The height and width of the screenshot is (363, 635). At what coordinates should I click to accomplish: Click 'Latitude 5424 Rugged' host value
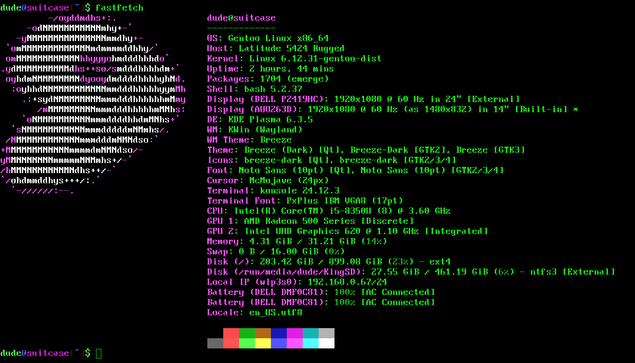tap(292, 48)
